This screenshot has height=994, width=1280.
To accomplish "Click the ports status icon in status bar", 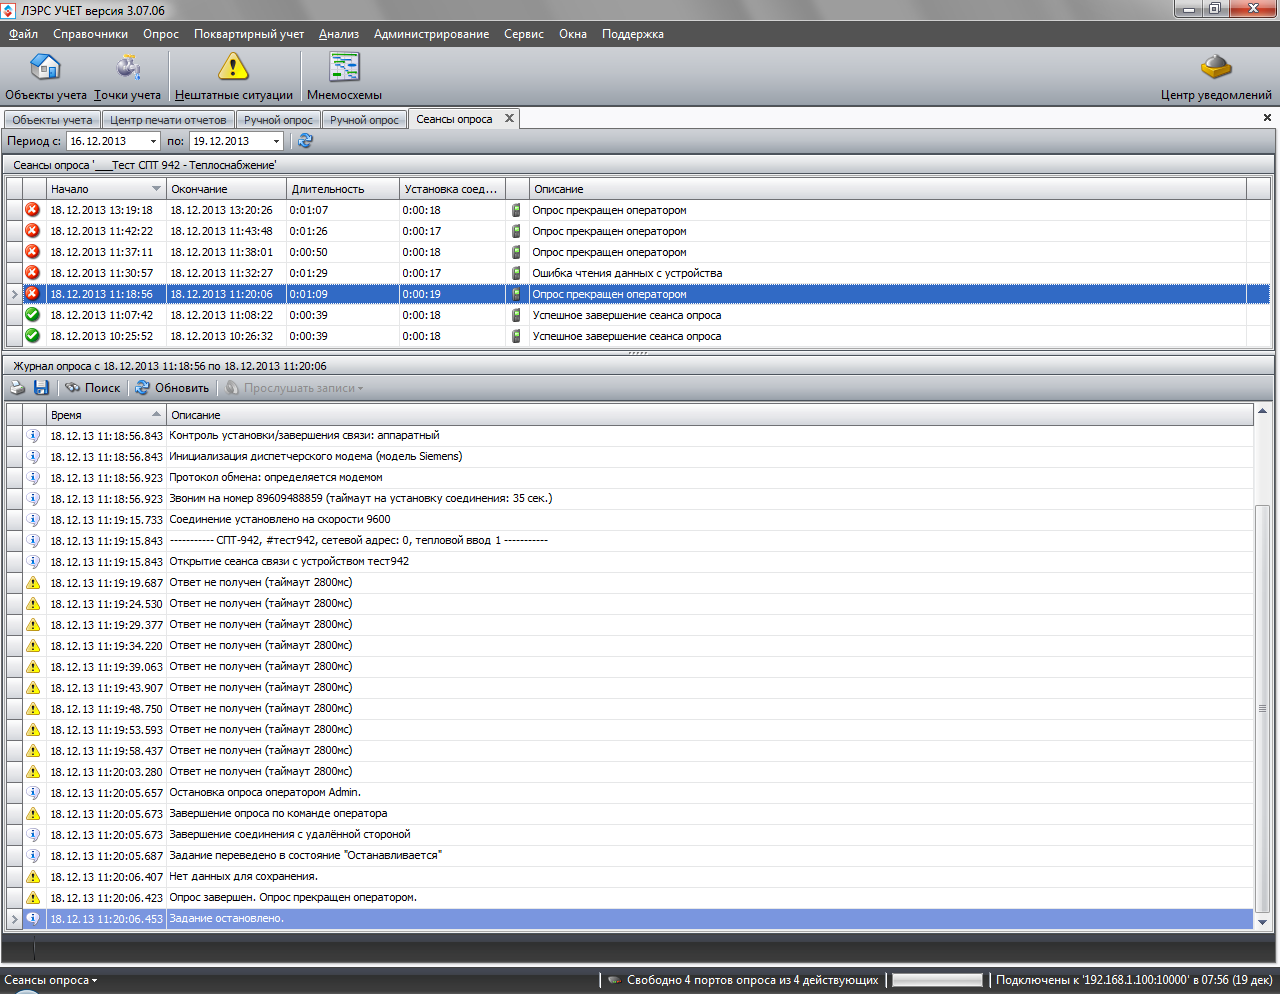I will [614, 980].
